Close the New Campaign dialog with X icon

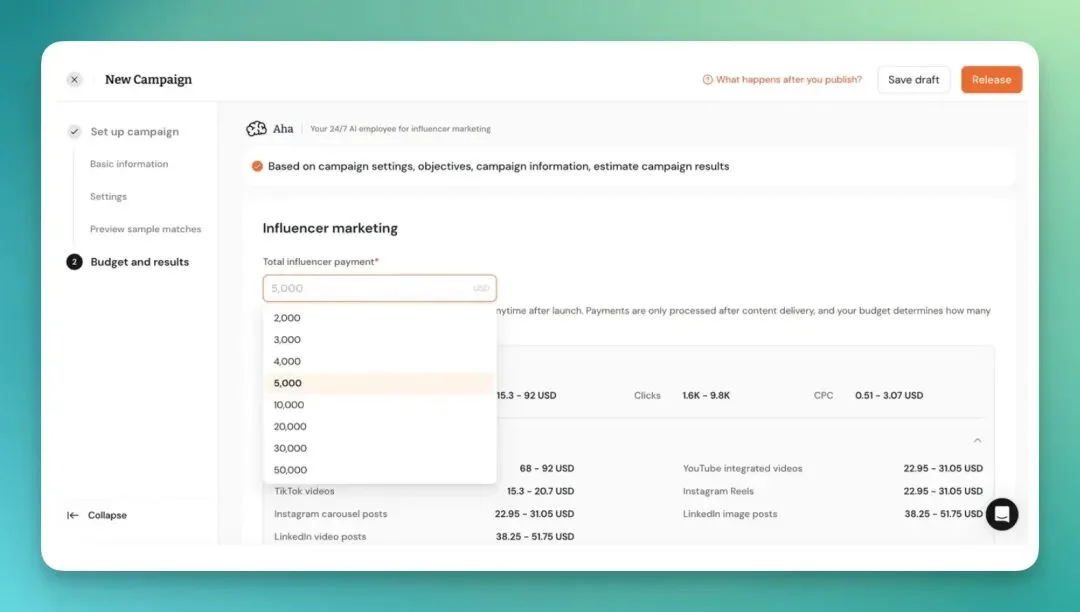75,80
